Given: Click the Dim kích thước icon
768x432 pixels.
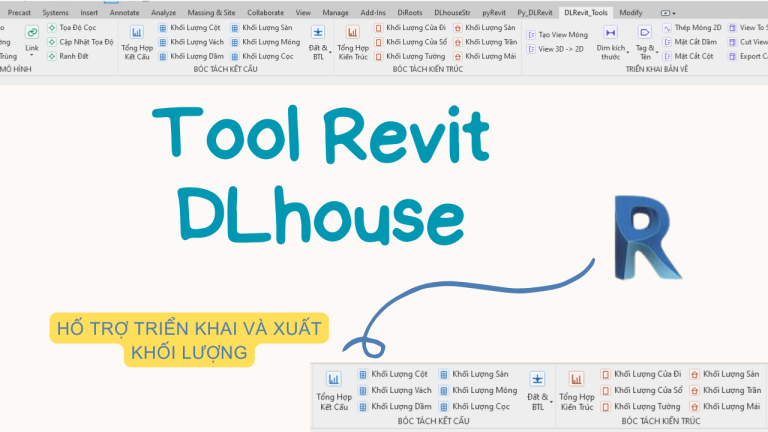Looking at the screenshot, I should coord(610,33).
